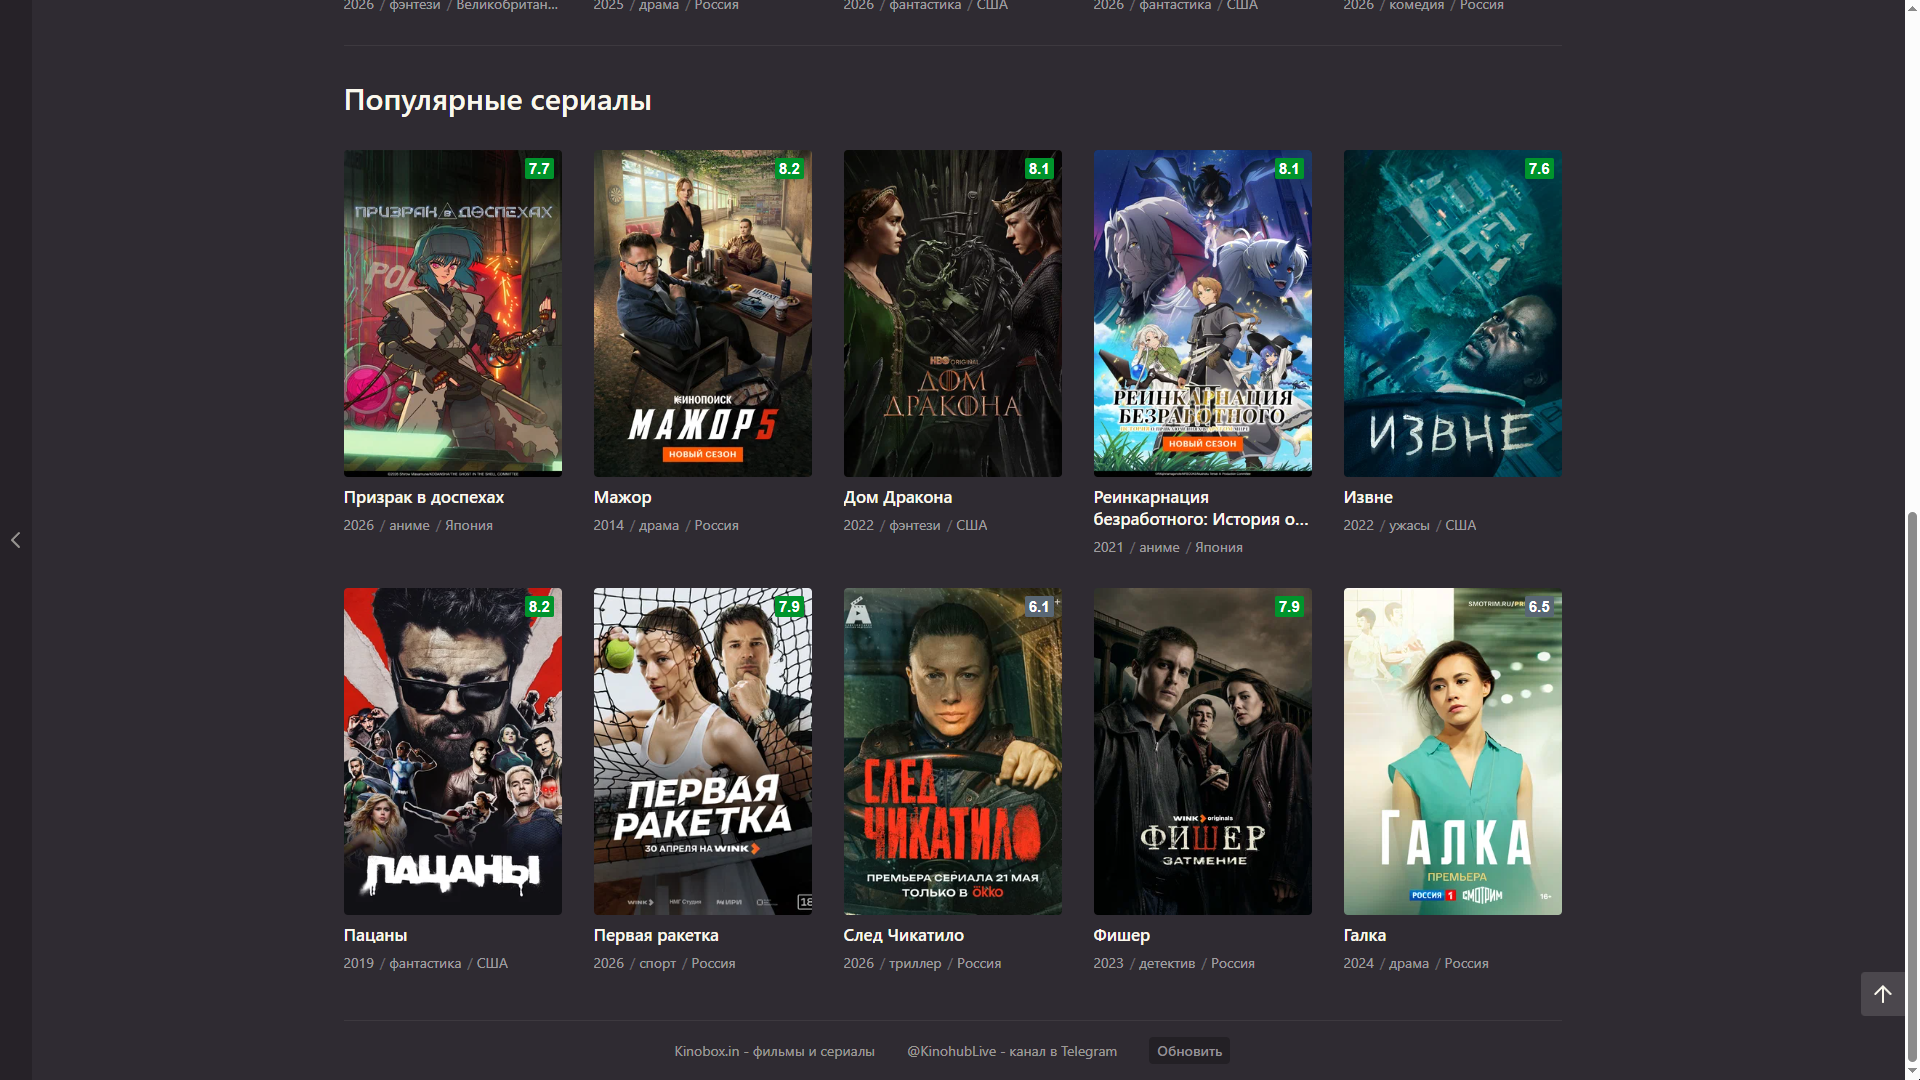The height and width of the screenshot is (1080, 1920).
Task: Click the 8.2 rating badge on Пацаны
Action: coord(539,607)
